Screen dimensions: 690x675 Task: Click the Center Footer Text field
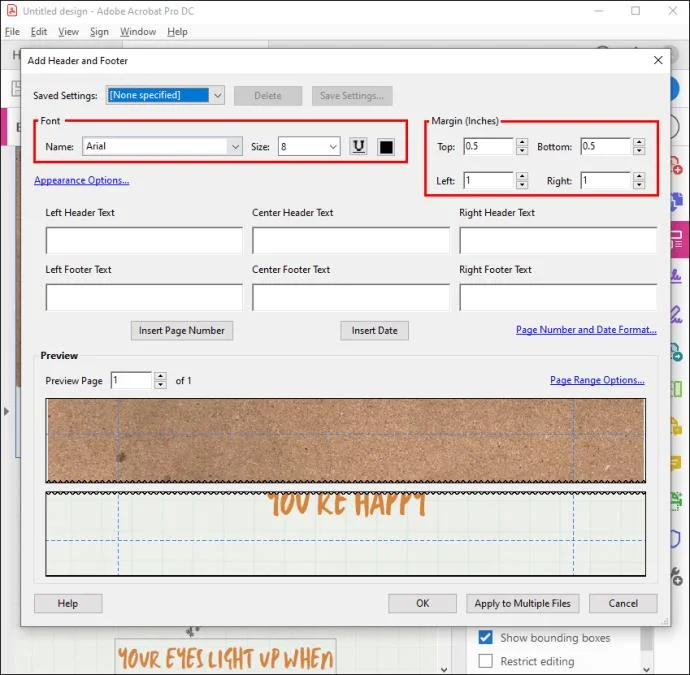click(351, 297)
